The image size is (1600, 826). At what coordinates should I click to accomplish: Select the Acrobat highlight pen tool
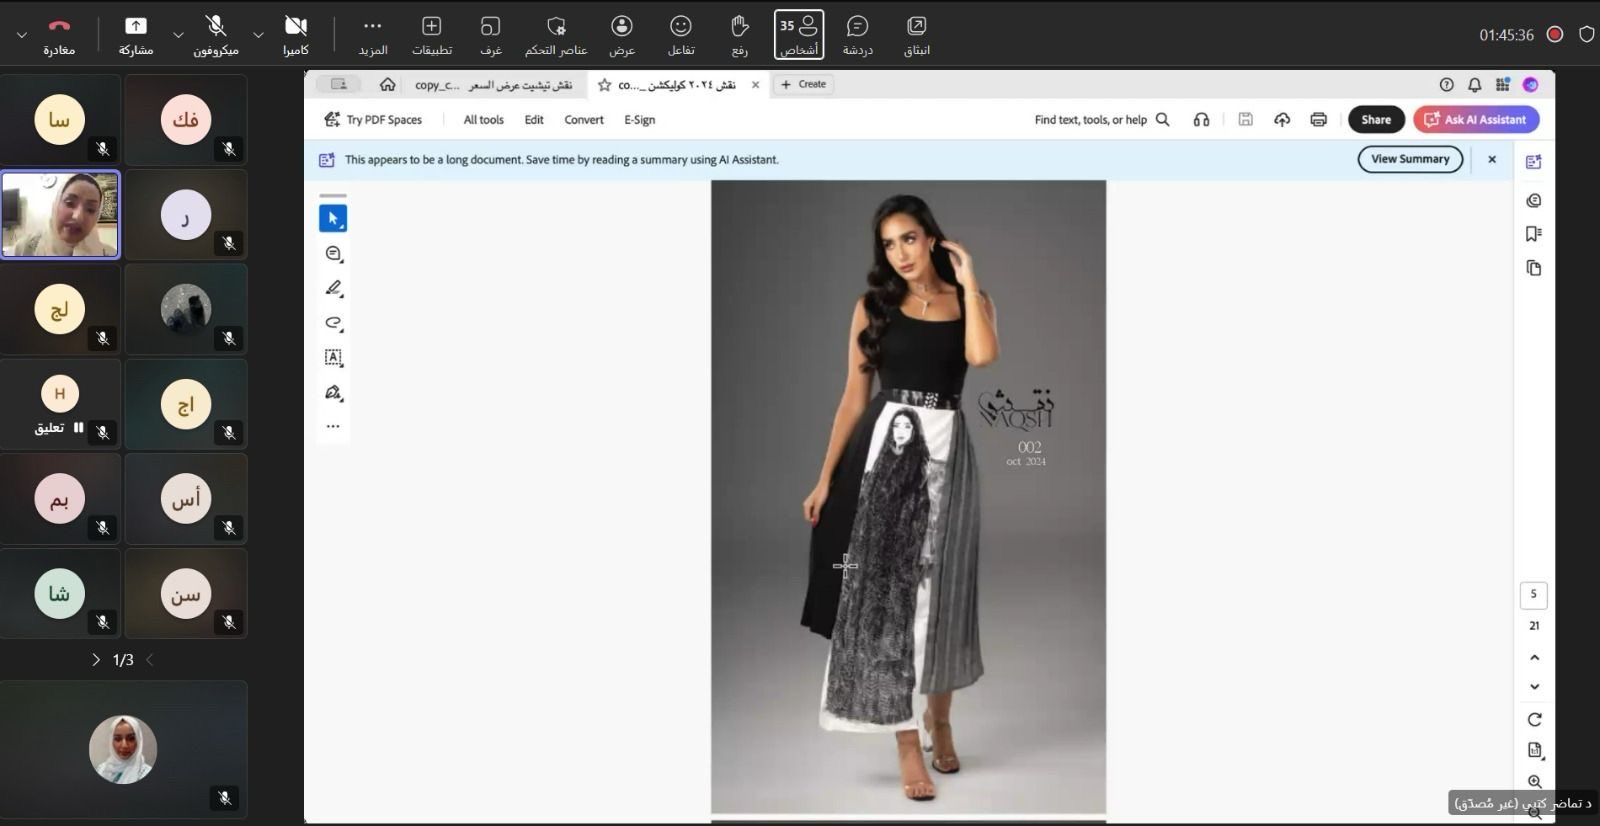[x=334, y=289]
